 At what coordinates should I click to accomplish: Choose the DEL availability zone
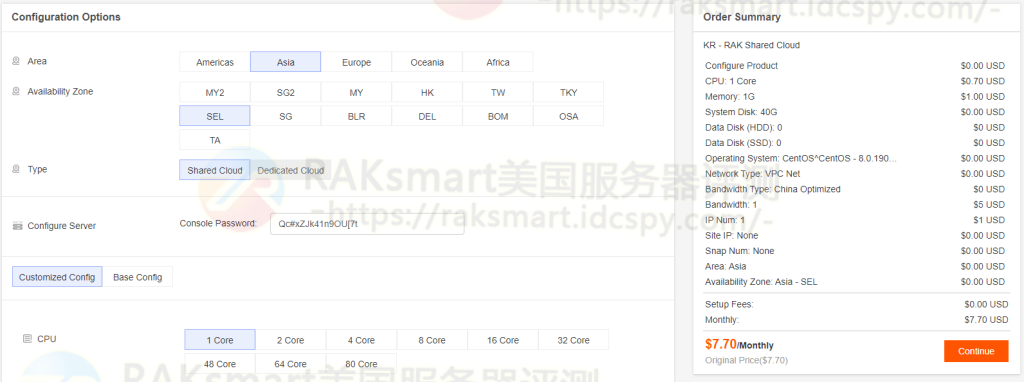[x=427, y=116]
